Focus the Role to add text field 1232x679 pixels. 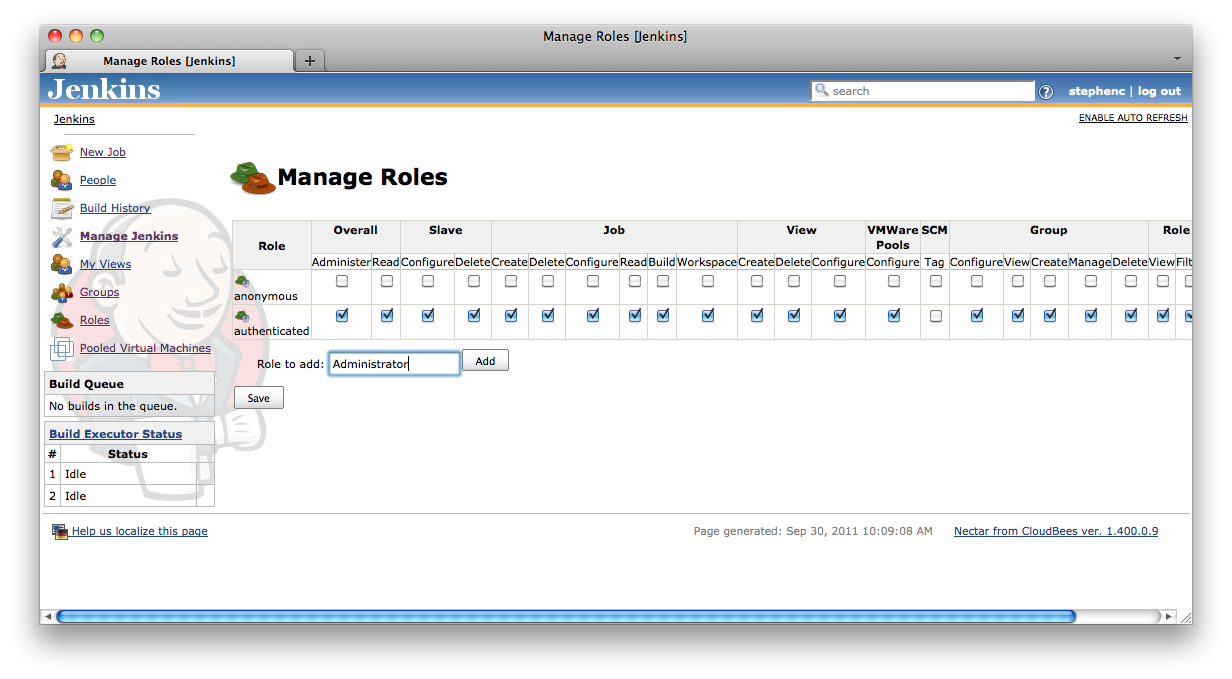click(x=394, y=363)
